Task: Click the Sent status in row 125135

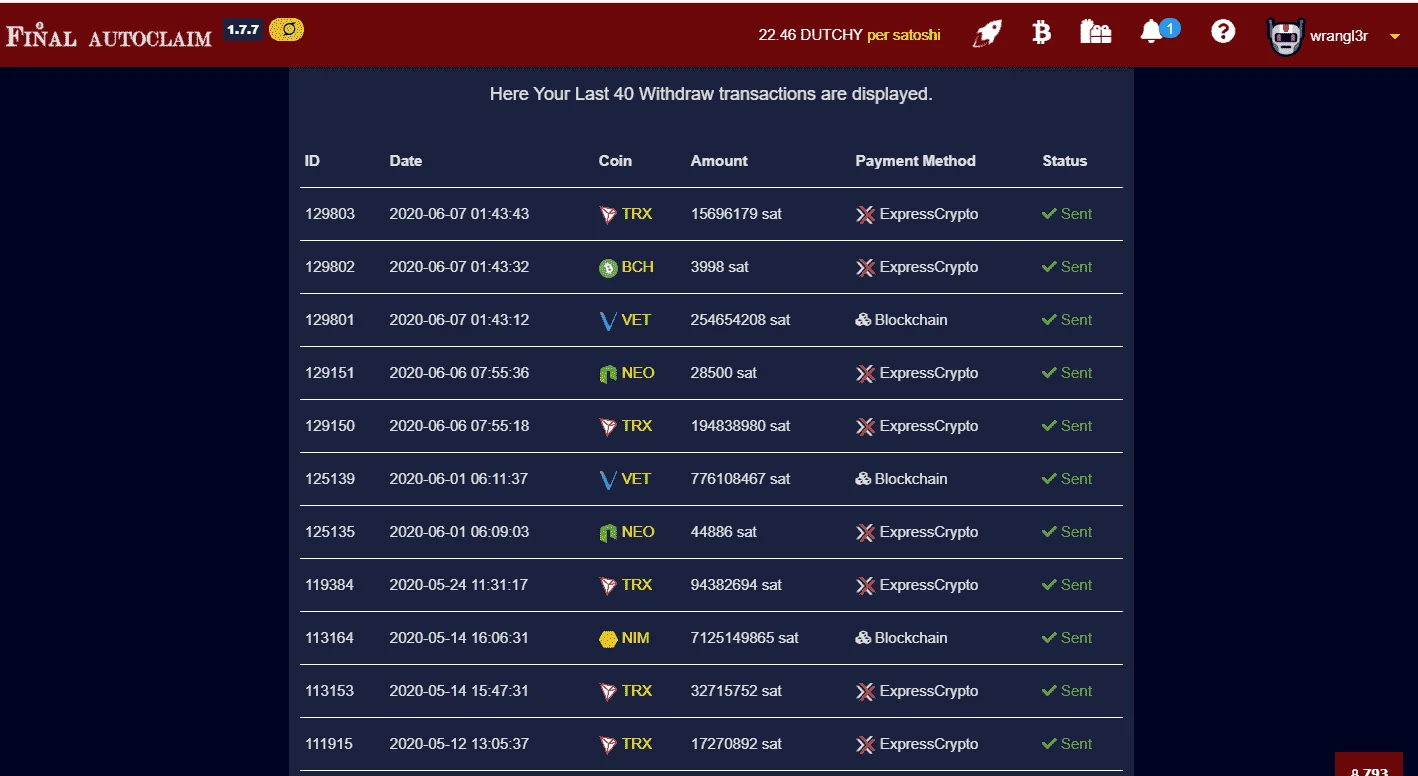Action: pyautogui.click(x=1067, y=532)
